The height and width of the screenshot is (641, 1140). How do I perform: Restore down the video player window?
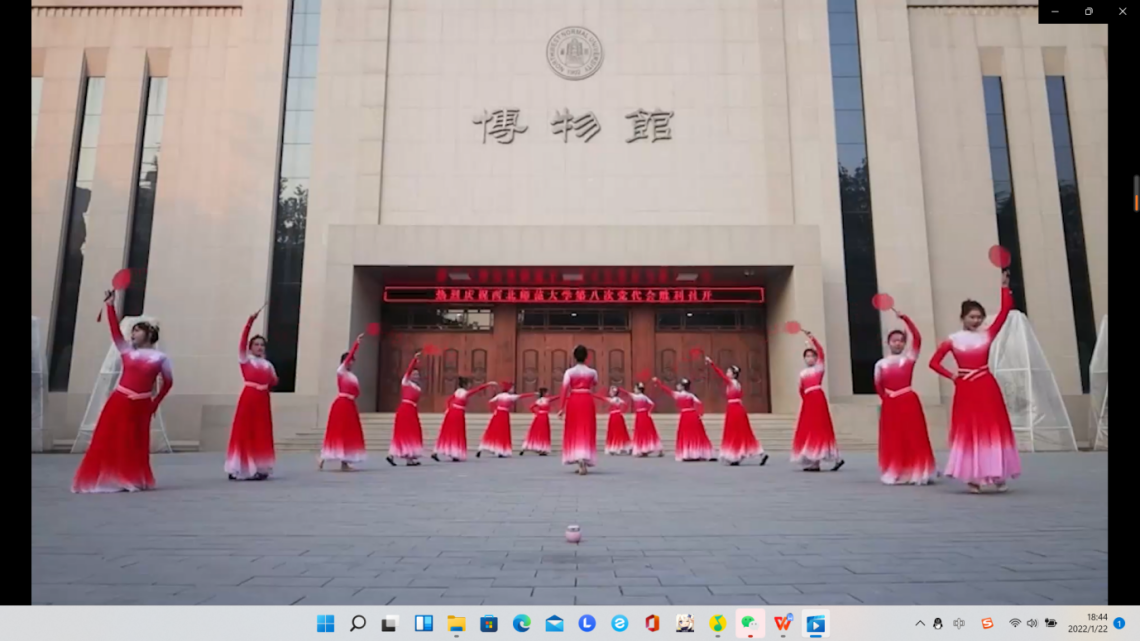pyautogui.click(x=1089, y=11)
